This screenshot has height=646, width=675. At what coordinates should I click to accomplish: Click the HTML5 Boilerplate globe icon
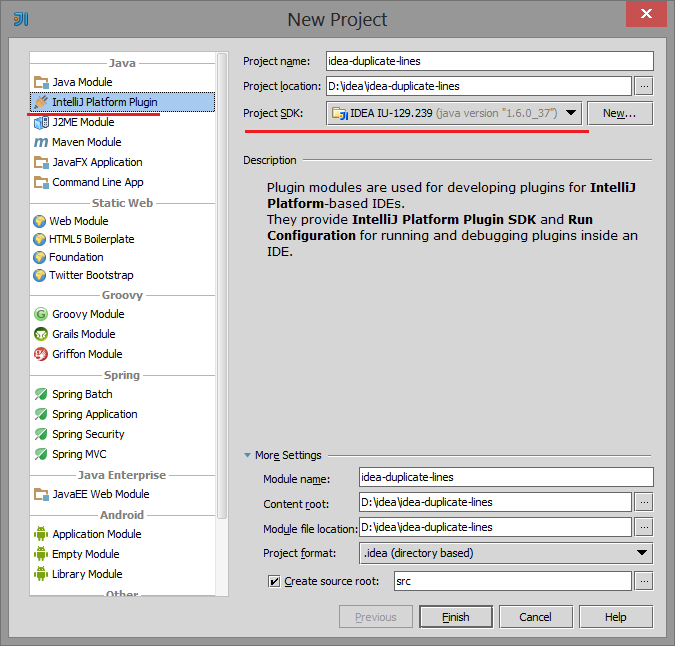coord(39,239)
